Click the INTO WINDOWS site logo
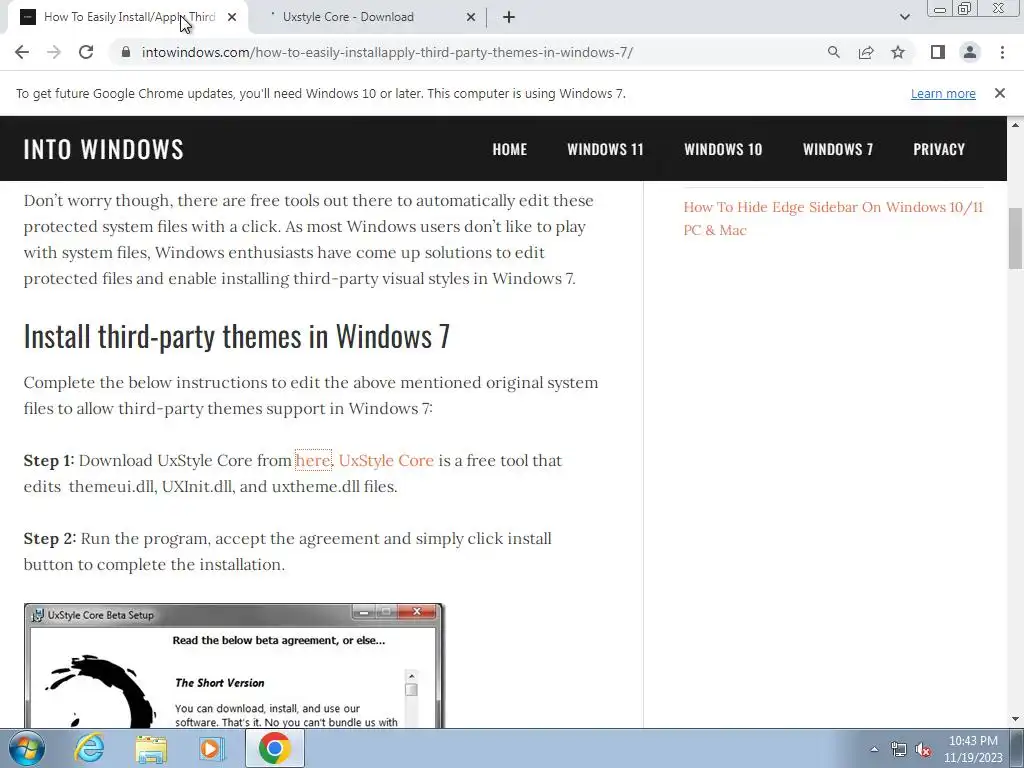Image resolution: width=1024 pixels, height=768 pixels. 104,149
